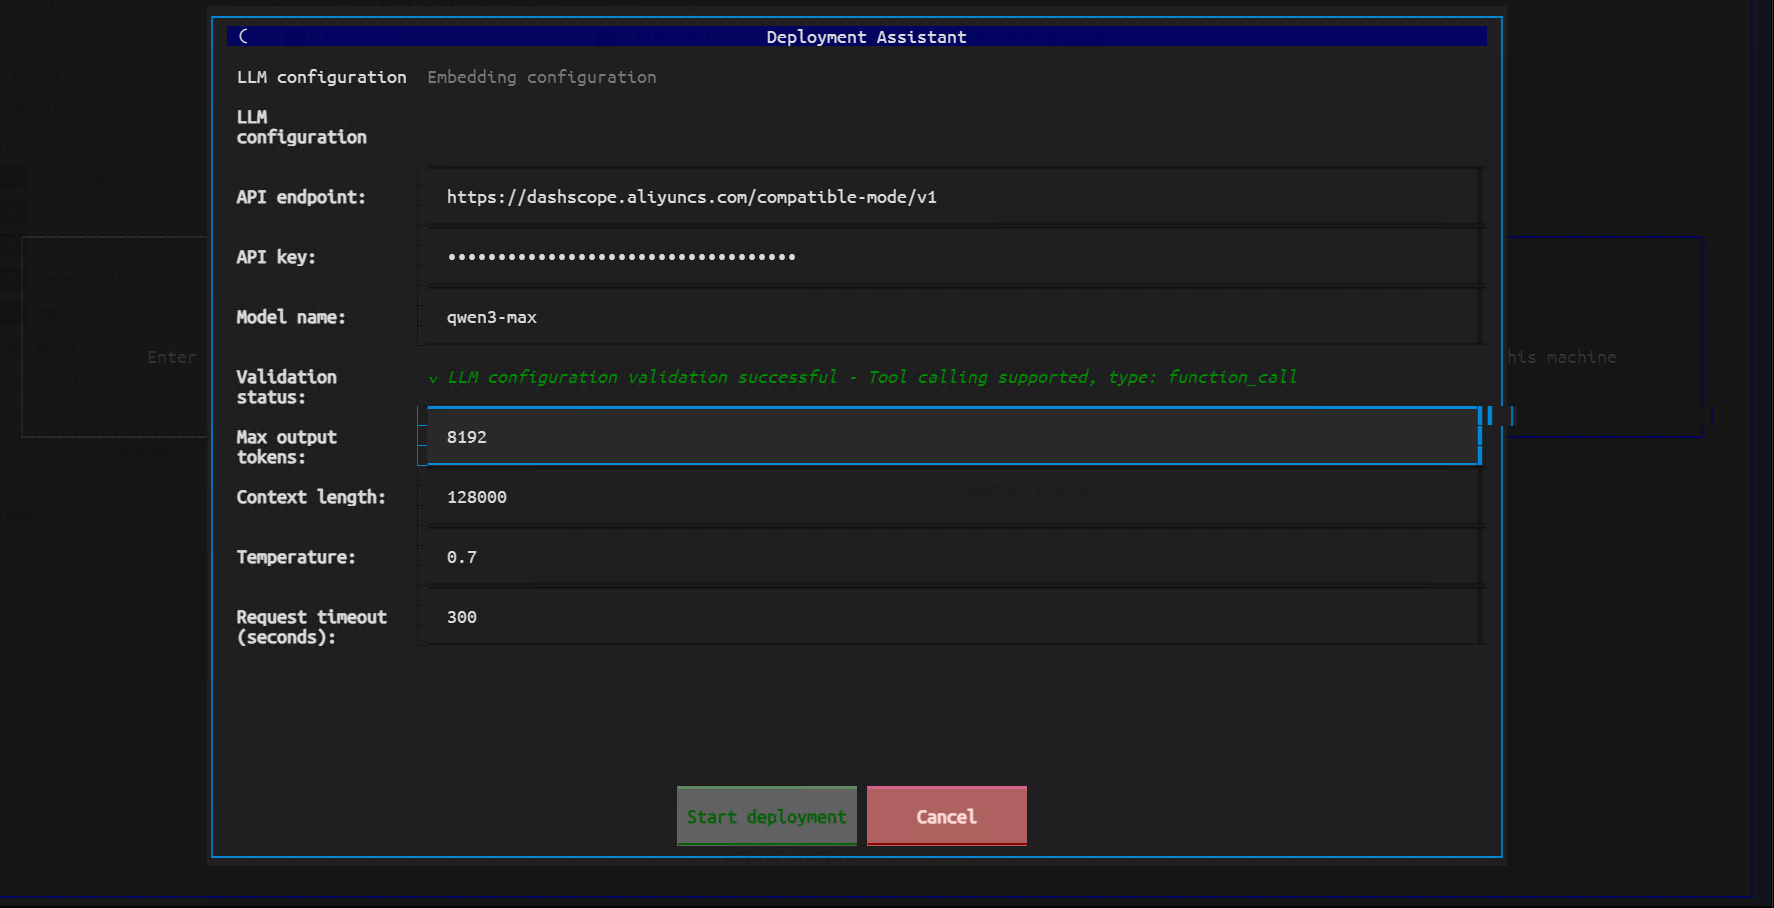Click the "Temperature:" label
Viewport: 1774px width, 908px height.
pyautogui.click(x=296, y=557)
